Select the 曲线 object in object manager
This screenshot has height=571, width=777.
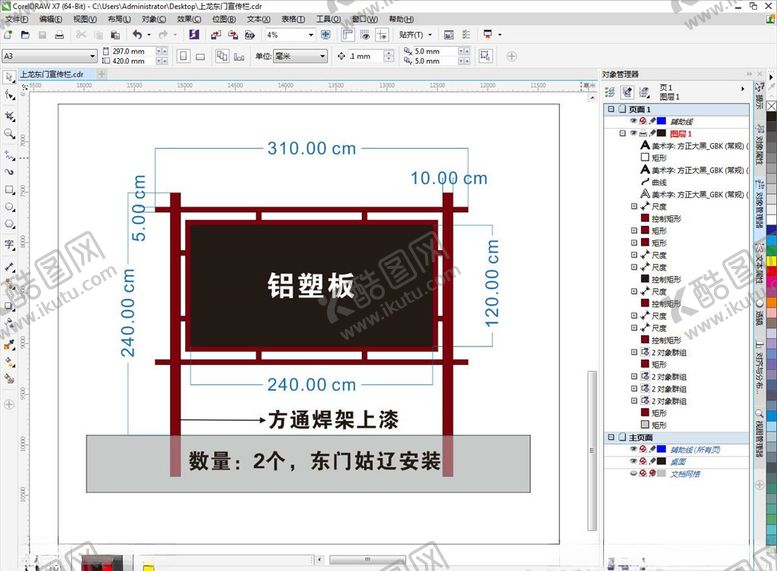661,182
